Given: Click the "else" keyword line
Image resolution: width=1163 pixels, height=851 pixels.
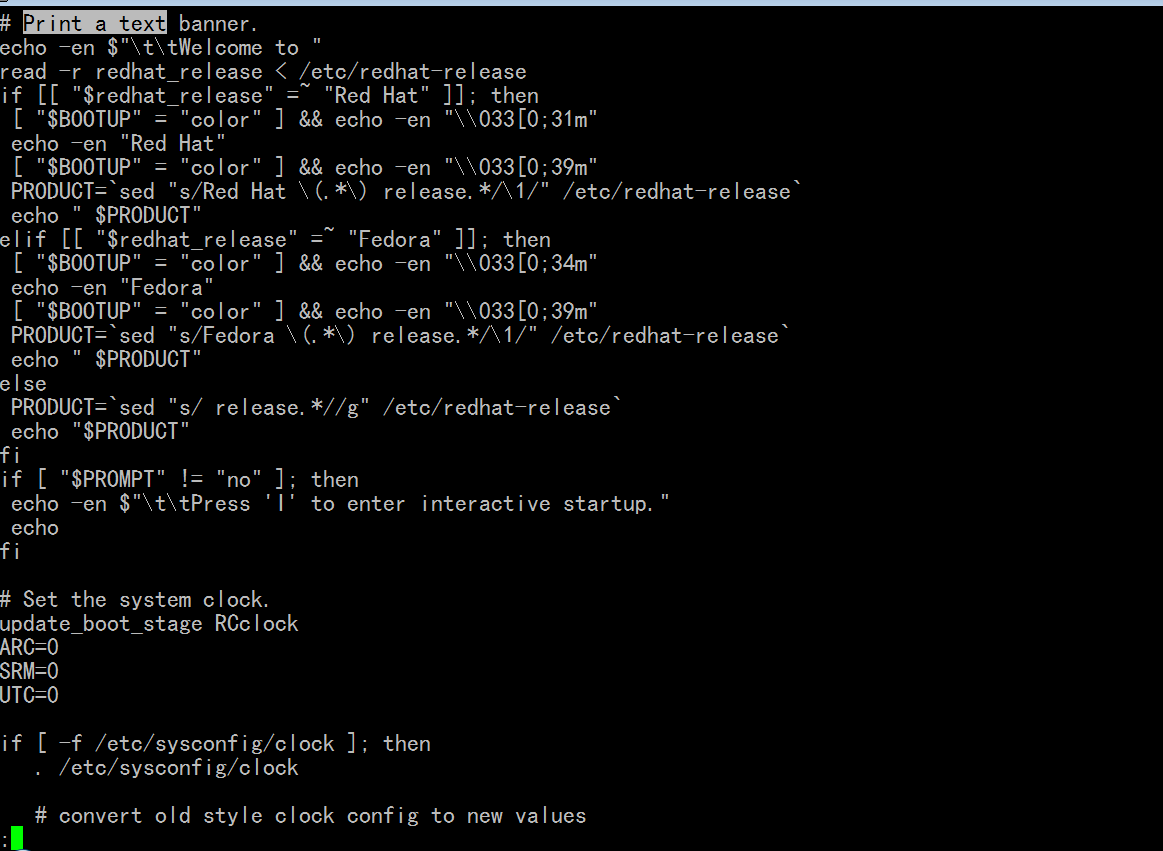Looking at the screenshot, I should (x=23, y=383).
